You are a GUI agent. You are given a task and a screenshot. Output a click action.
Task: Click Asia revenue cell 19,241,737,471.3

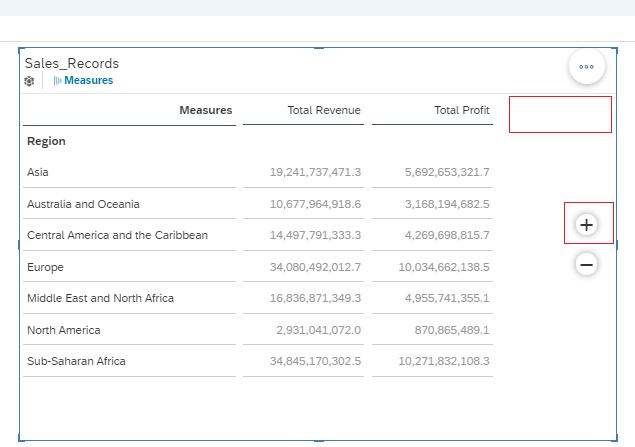tap(315, 172)
